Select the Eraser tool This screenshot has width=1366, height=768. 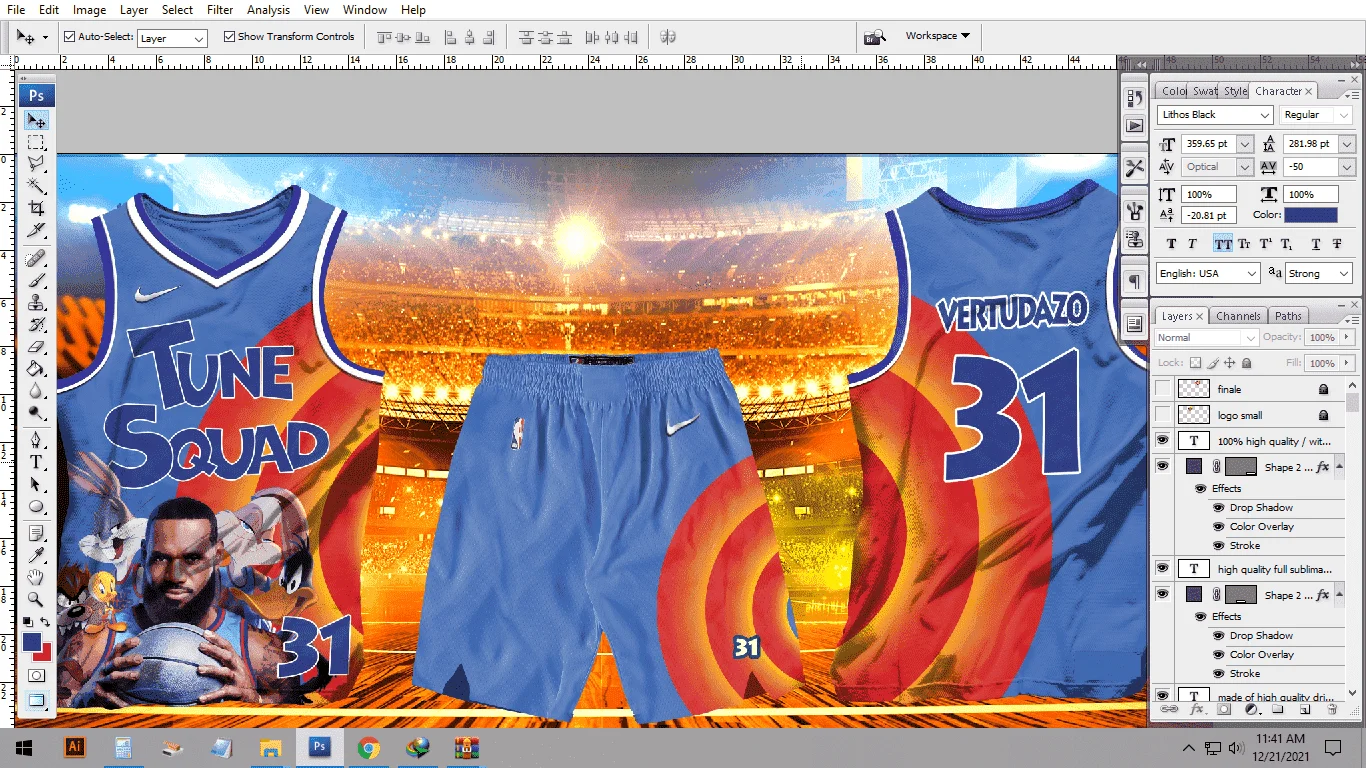tap(36, 347)
